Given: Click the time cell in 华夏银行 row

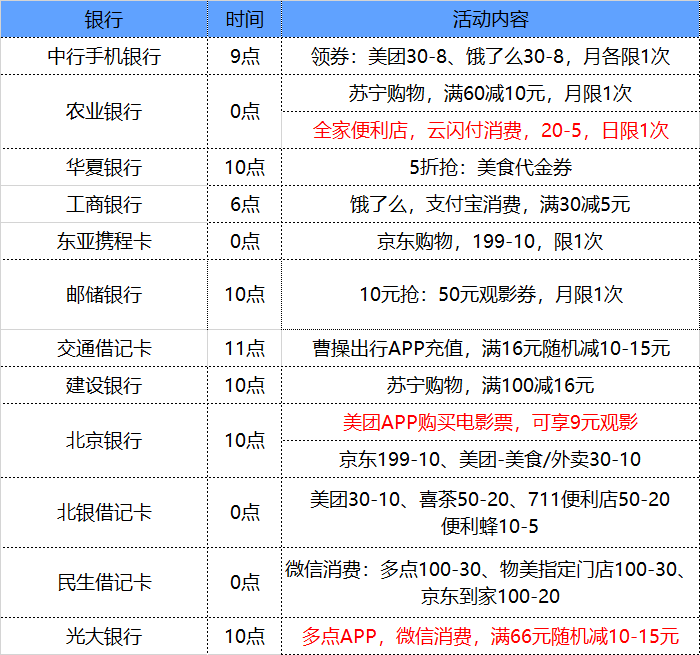Looking at the screenshot, I should 245,167.
